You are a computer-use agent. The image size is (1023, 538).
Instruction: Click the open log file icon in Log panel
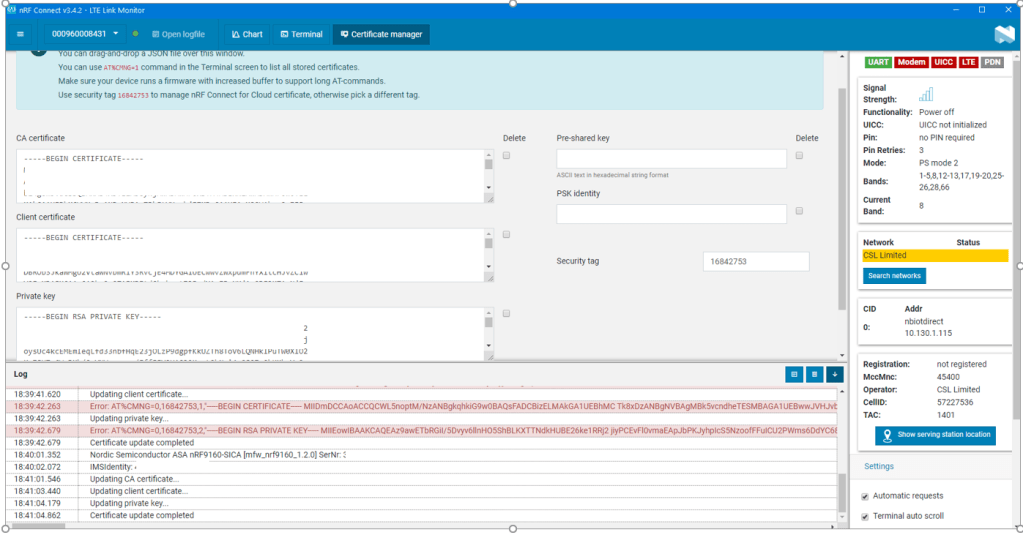click(793, 374)
